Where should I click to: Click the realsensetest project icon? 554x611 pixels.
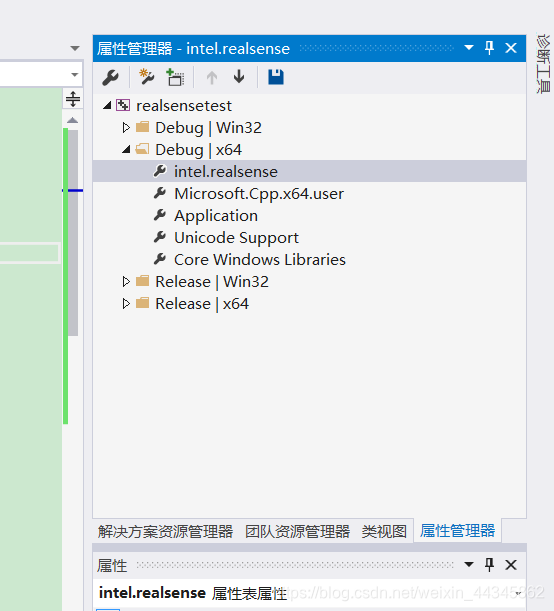pyautogui.click(x=123, y=105)
